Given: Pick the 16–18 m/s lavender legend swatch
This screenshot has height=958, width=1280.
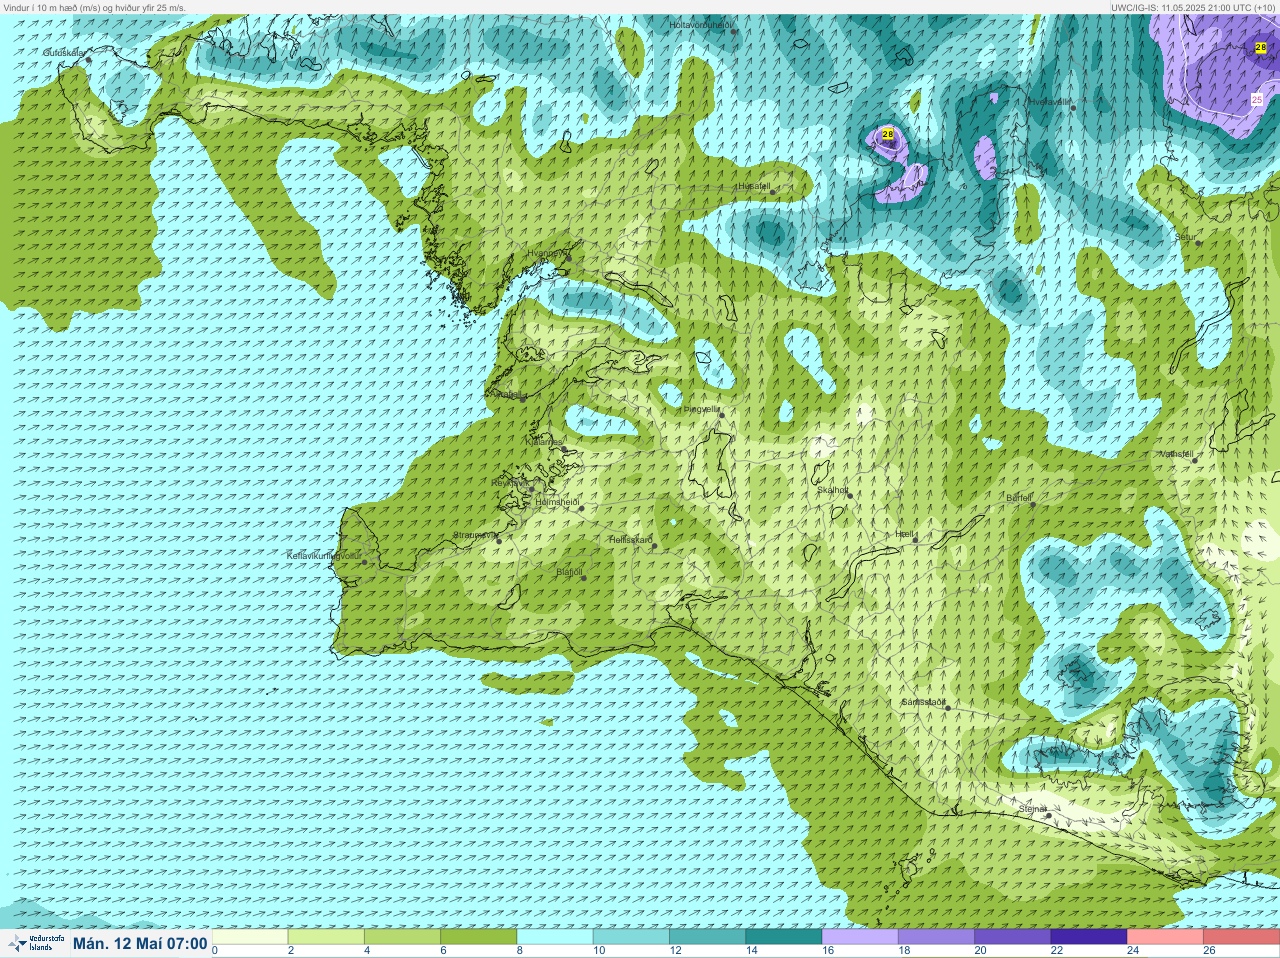Looking at the screenshot, I should [x=860, y=937].
